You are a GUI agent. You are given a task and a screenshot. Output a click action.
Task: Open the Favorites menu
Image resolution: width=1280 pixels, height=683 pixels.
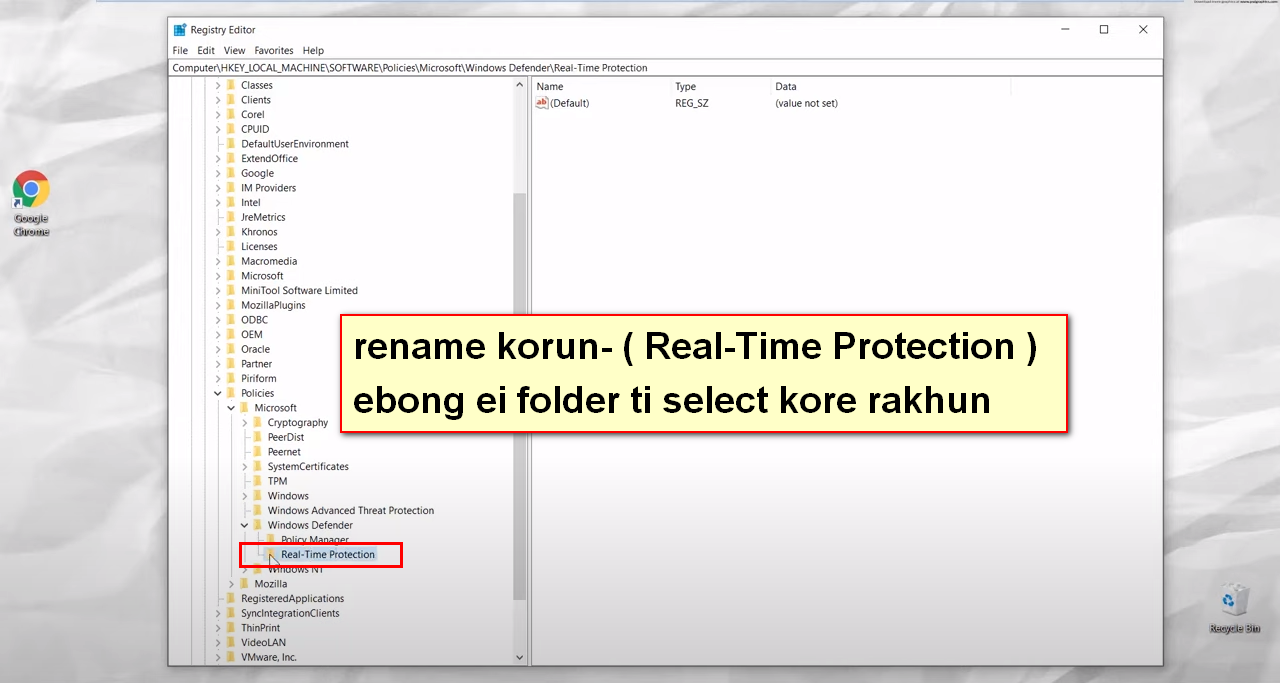(x=274, y=50)
